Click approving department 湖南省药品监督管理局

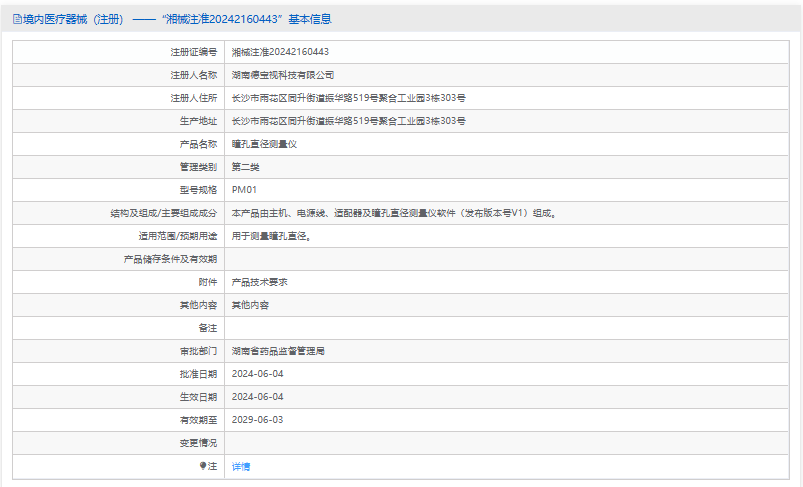(278, 351)
